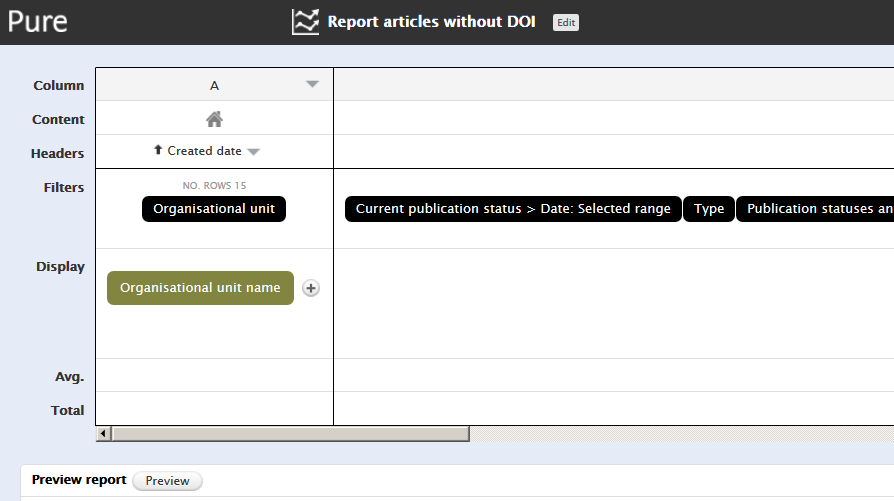
Task: Select the Organisational unit name display field
Action: (200, 288)
